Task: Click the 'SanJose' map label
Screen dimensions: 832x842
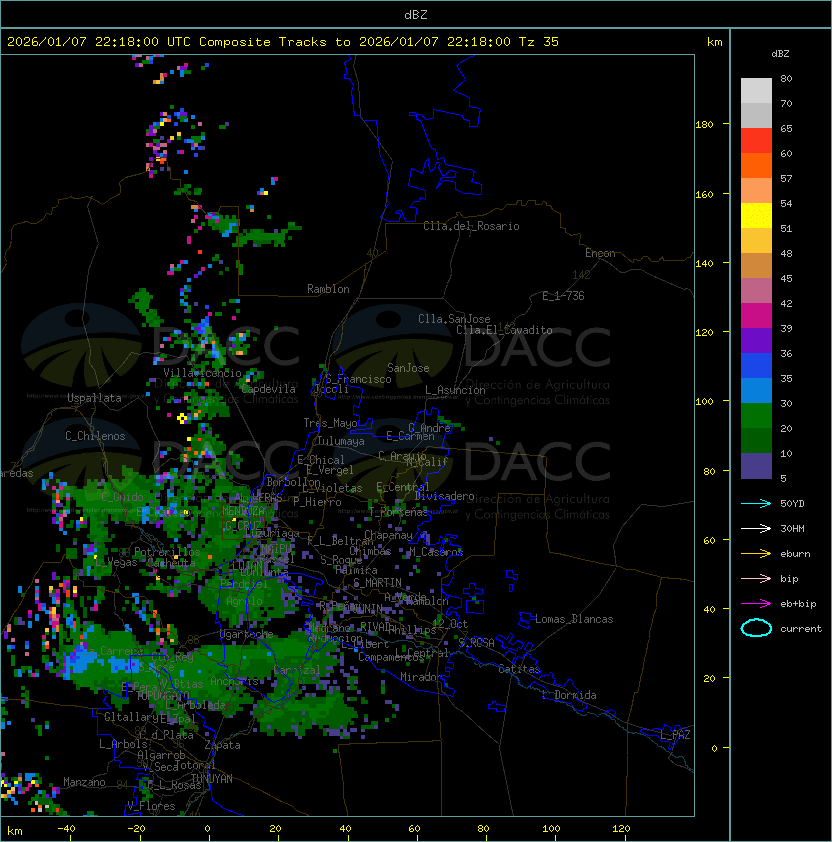Action: [x=408, y=368]
